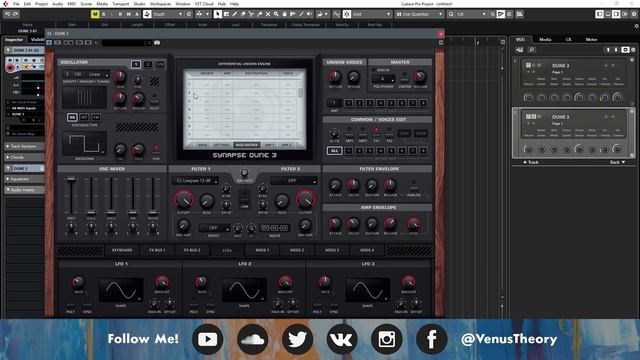Open the File menu
Image resolution: width=640 pixels, height=360 pixels.
click(16, 4)
